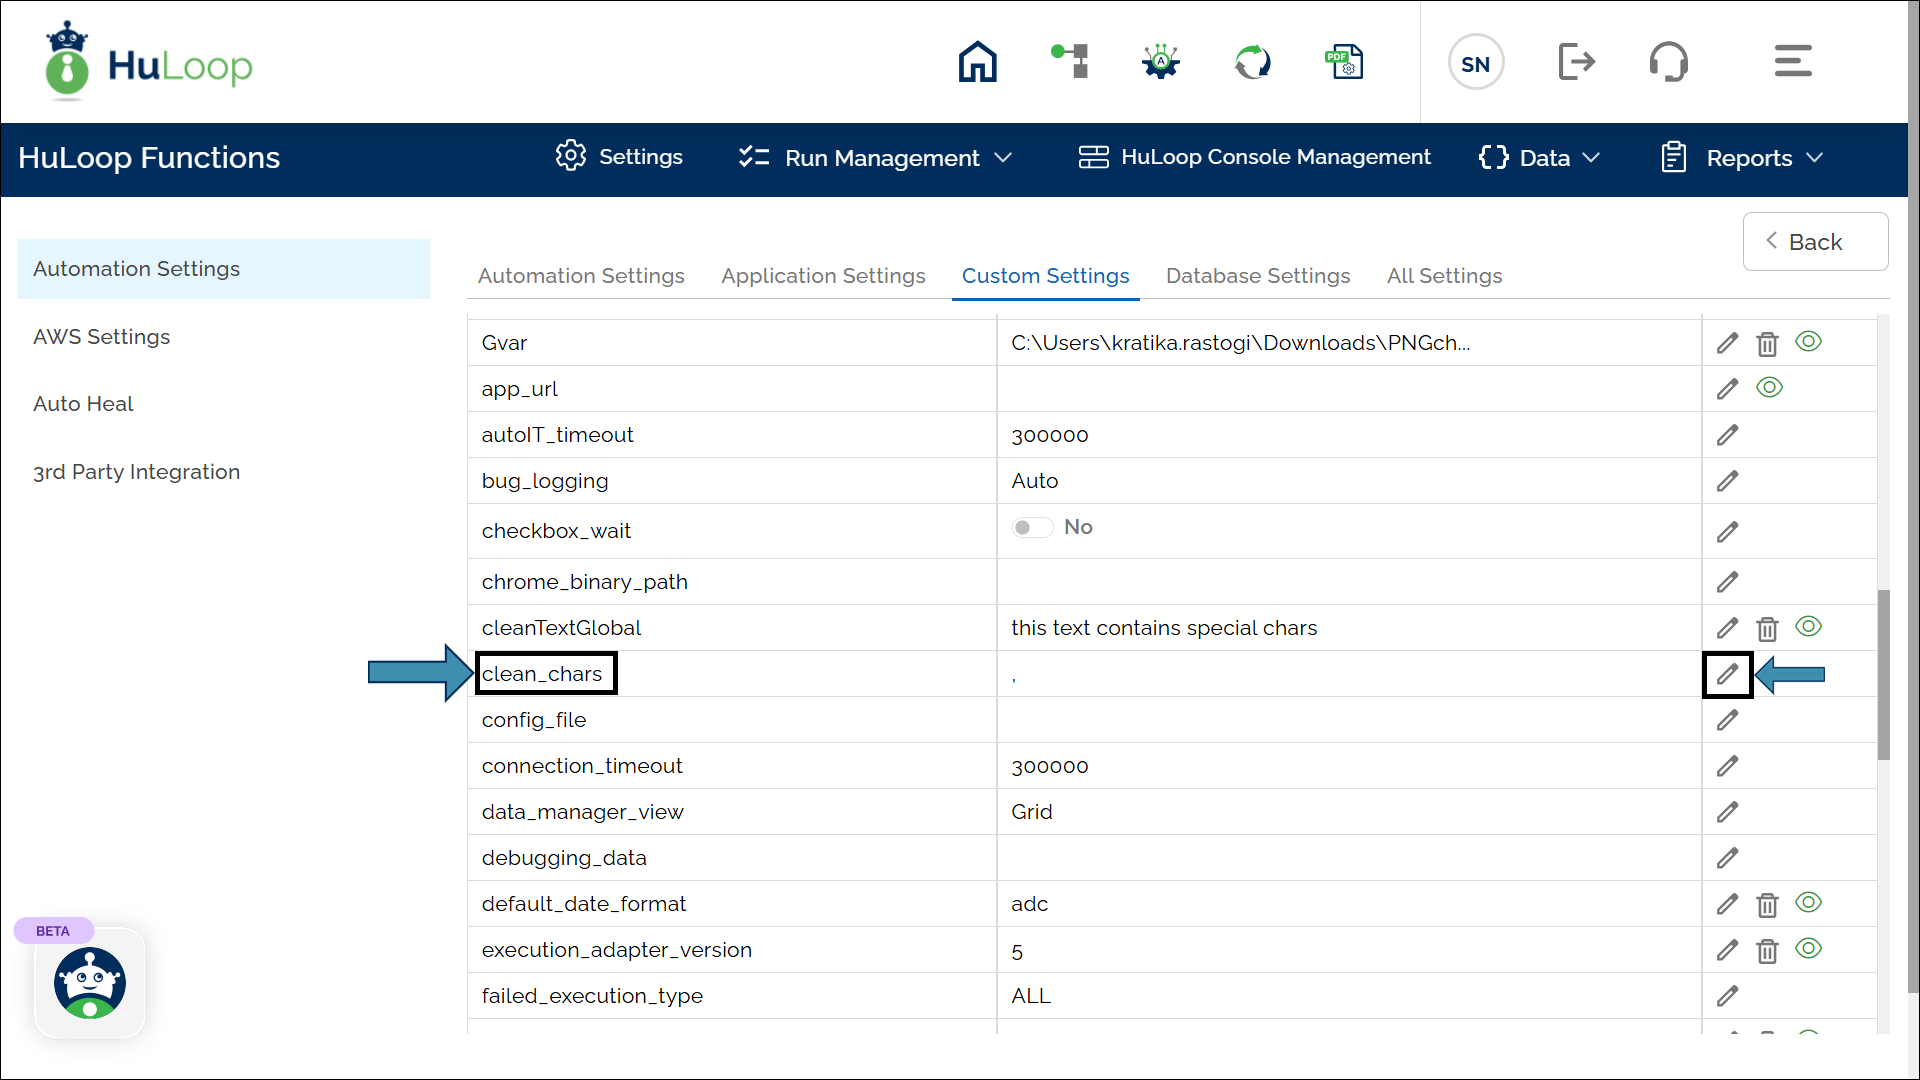1920x1080 pixels.
Task: Open headset support icon
Action: tap(1668, 62)
